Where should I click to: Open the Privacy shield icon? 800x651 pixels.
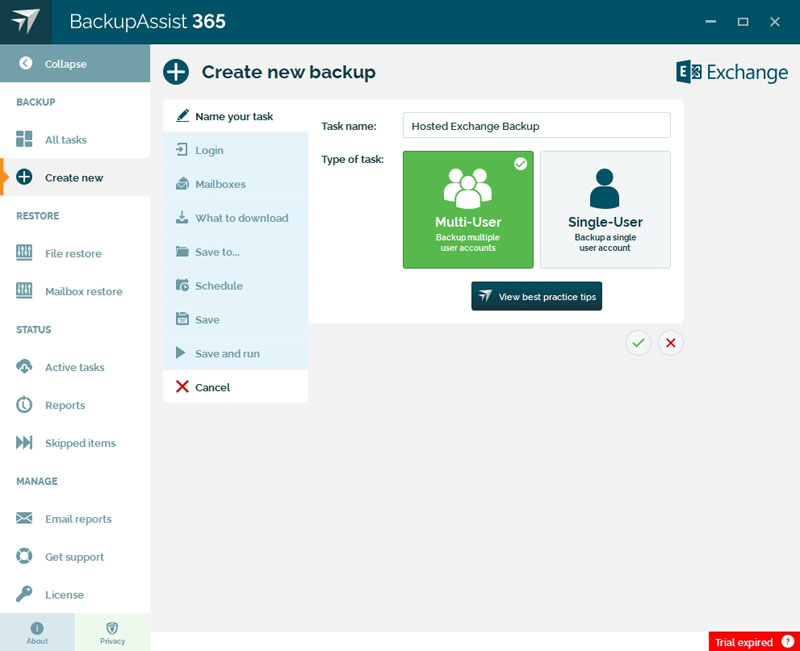[112, 628]
